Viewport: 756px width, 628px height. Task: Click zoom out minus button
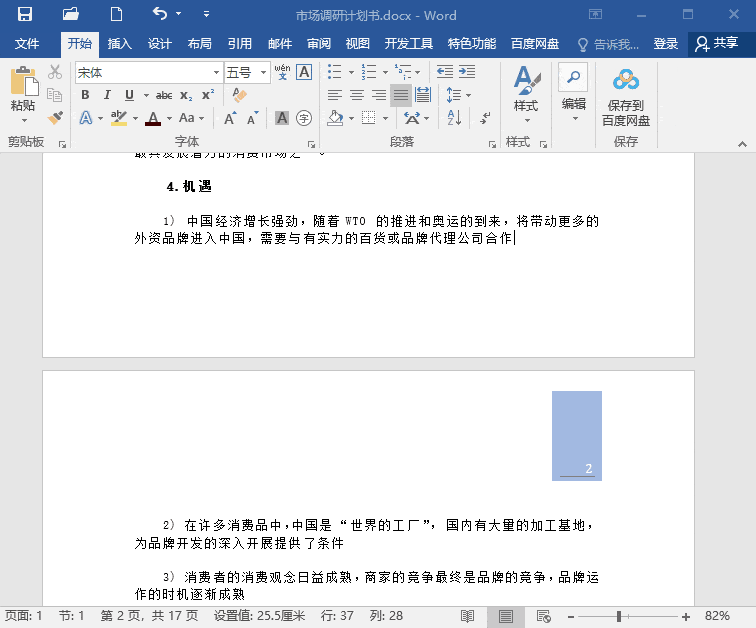pyautogui.click(x=571, y=616)
